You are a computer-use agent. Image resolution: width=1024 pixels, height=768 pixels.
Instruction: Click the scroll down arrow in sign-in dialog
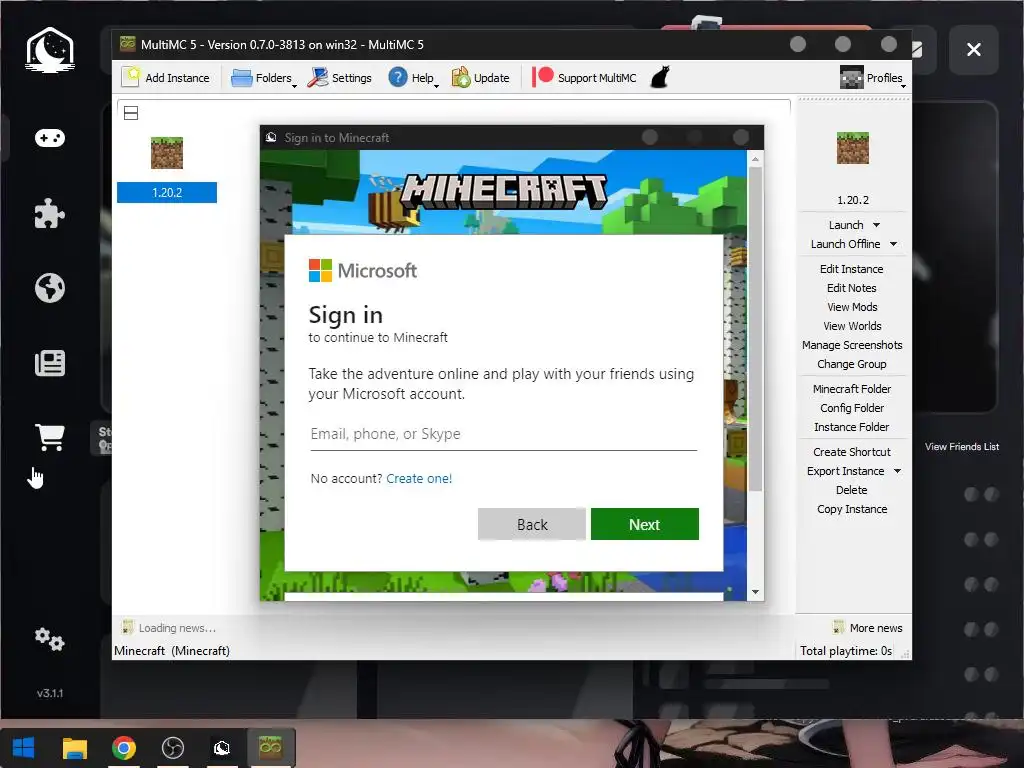click(x=755, y=592)
